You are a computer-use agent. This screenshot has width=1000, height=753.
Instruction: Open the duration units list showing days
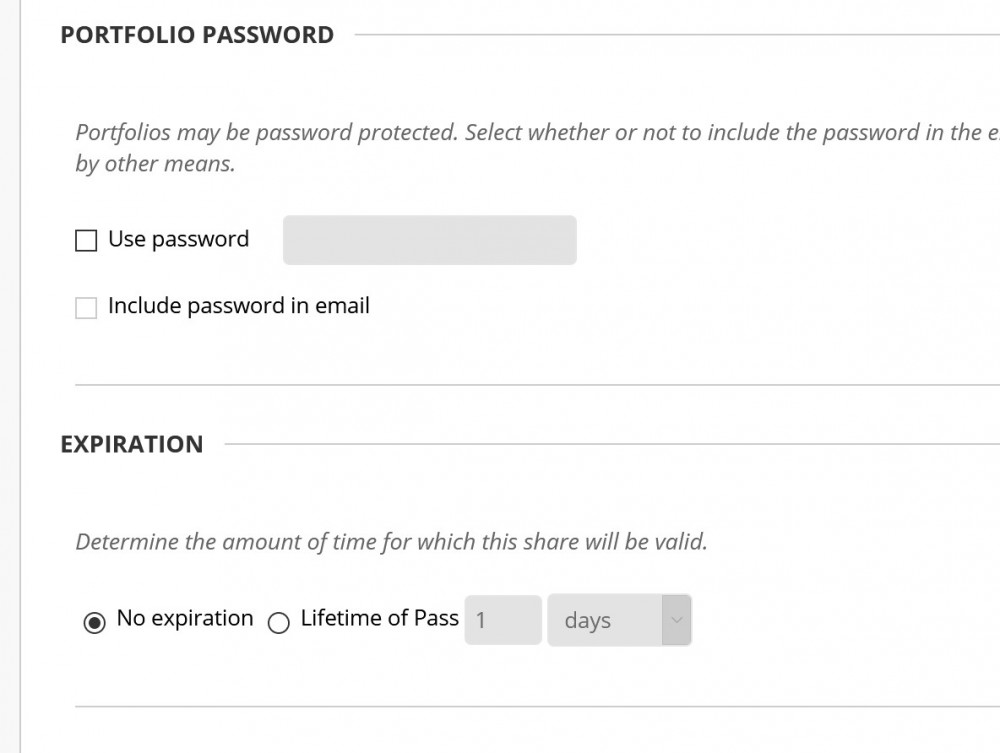[x=619, y=620]
